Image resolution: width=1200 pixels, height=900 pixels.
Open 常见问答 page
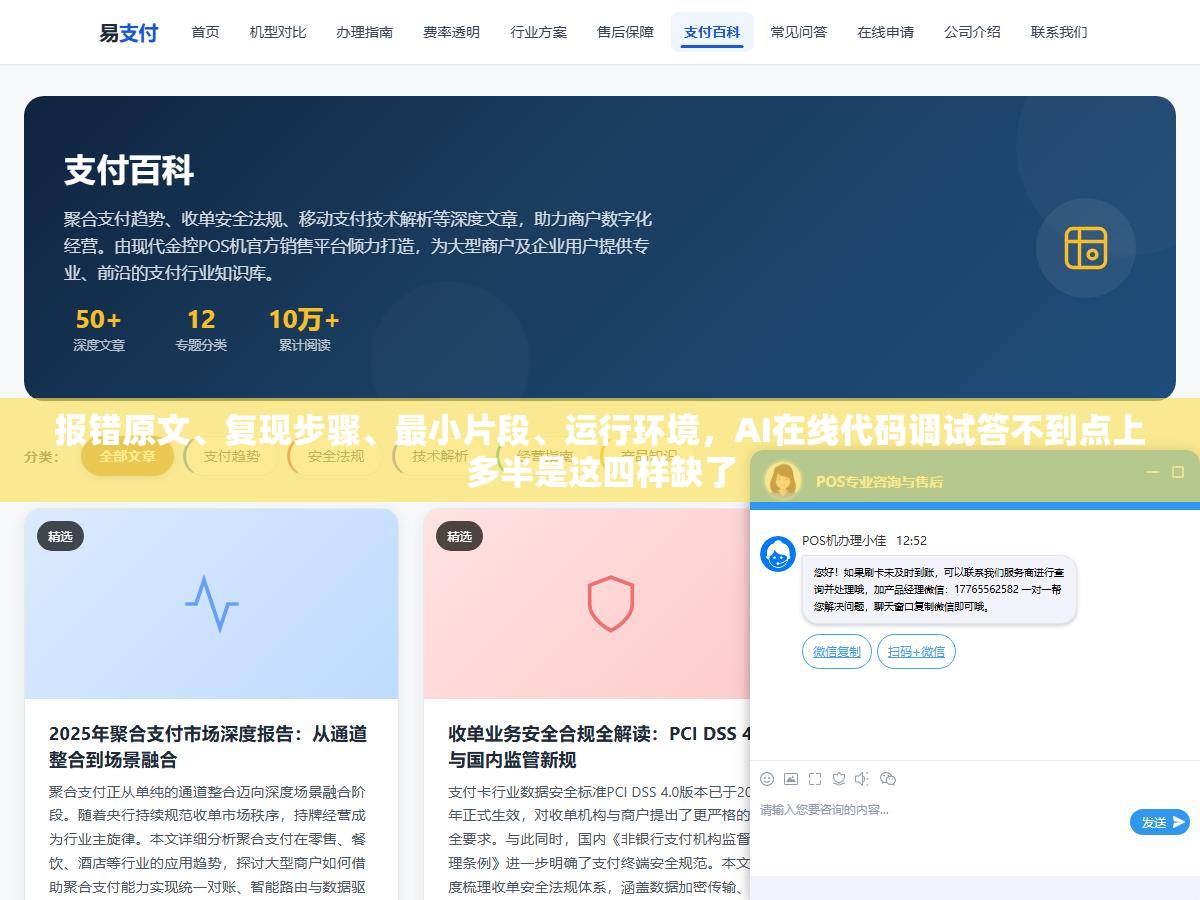[x=799, y=32]
